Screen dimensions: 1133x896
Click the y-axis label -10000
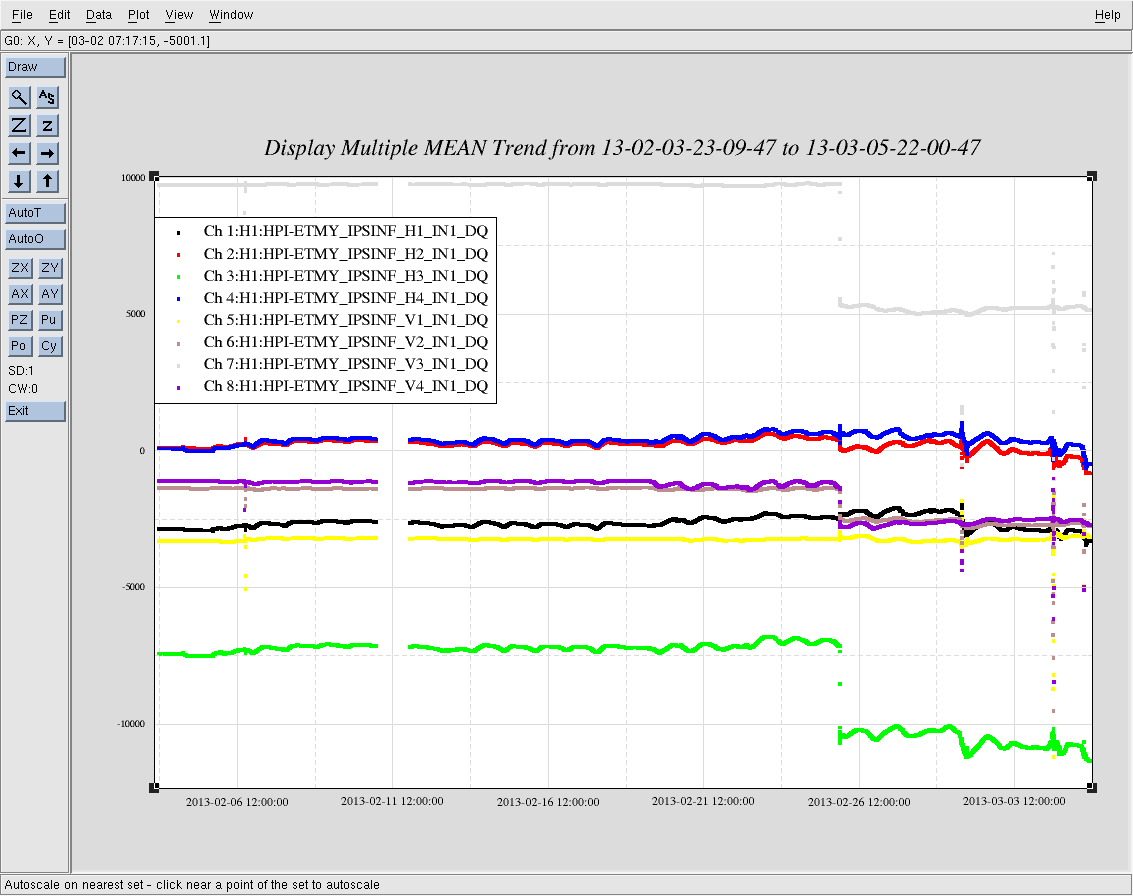(132, 724)
